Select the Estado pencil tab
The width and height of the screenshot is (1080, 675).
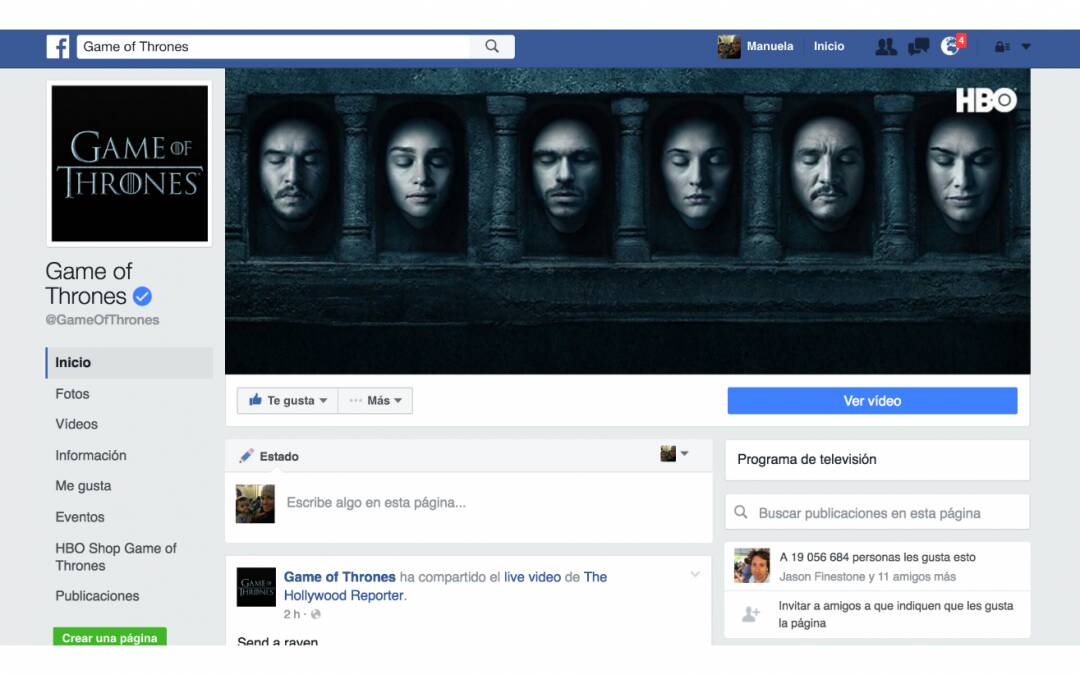(x=269, y=456)
